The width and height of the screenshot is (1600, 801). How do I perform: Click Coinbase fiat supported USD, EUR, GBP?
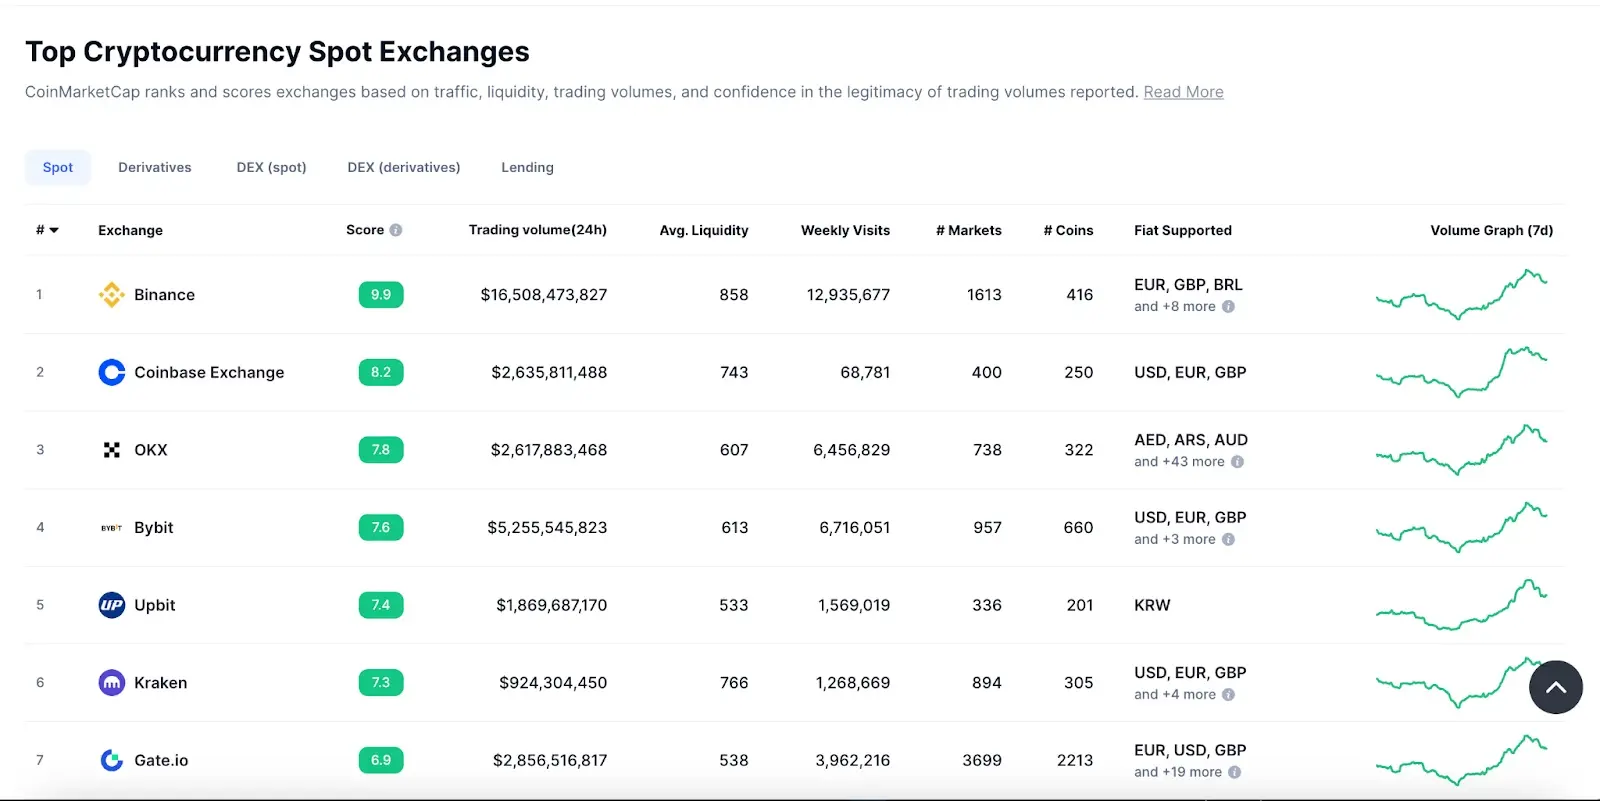[1190, 372]
